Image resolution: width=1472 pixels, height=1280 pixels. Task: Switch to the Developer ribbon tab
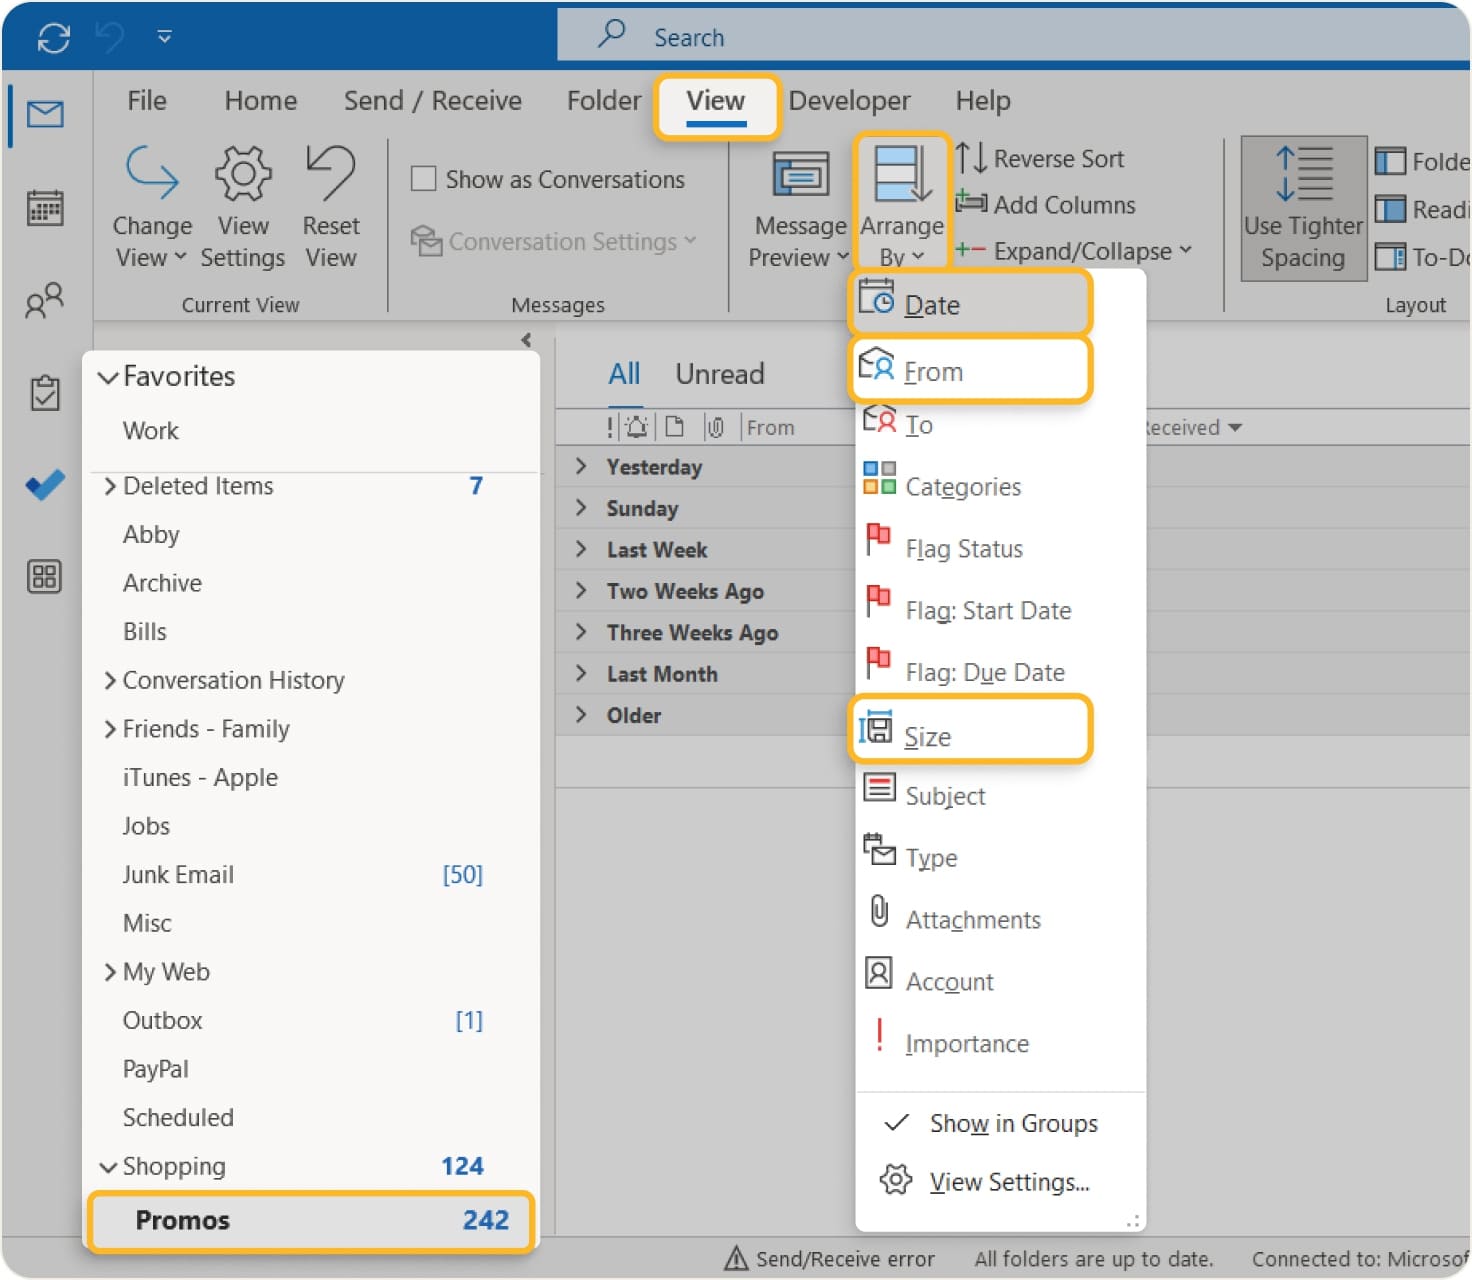pyautogui.click(x=849, y=100)
